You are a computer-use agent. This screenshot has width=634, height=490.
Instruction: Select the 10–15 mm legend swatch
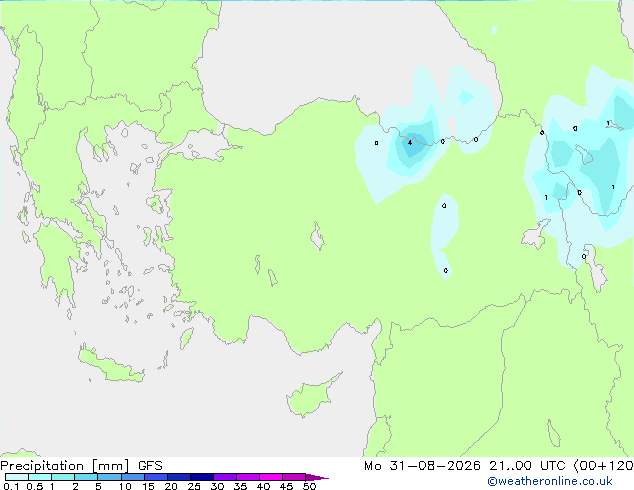pyautogui.click(x=133, y=477)
